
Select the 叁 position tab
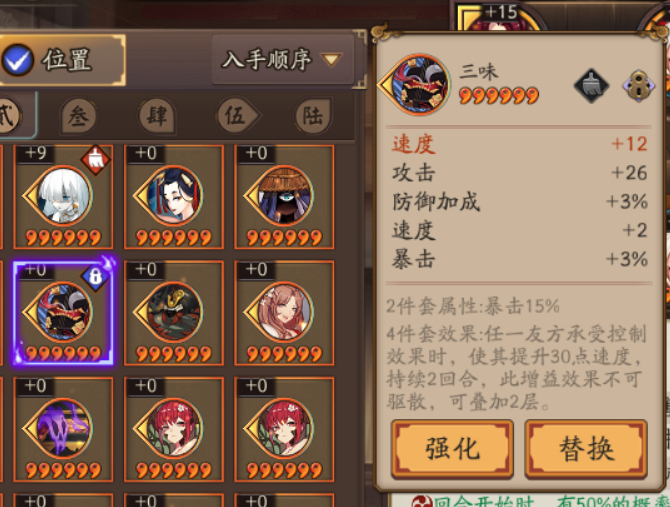(x=79, y=115)
